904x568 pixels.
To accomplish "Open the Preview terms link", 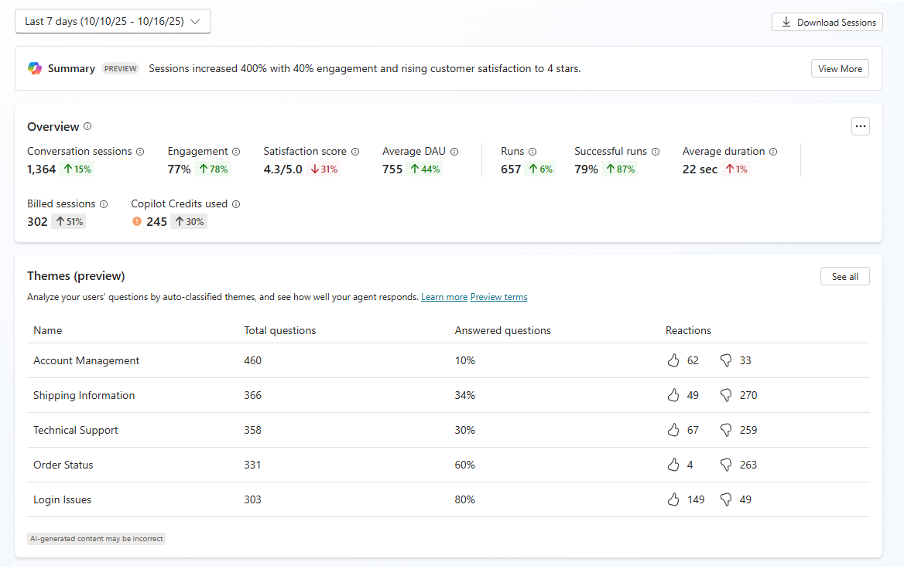I will pos(498,297).
